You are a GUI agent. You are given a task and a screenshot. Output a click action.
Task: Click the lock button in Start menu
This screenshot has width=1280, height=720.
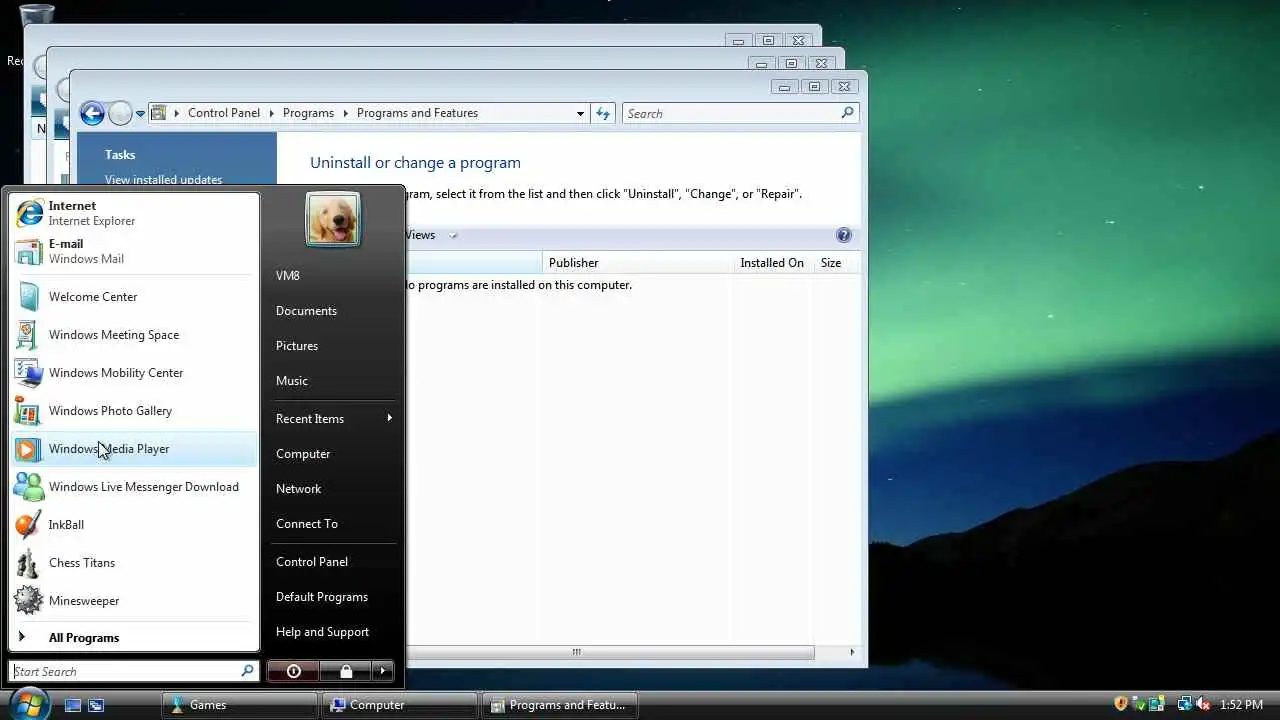346,671
